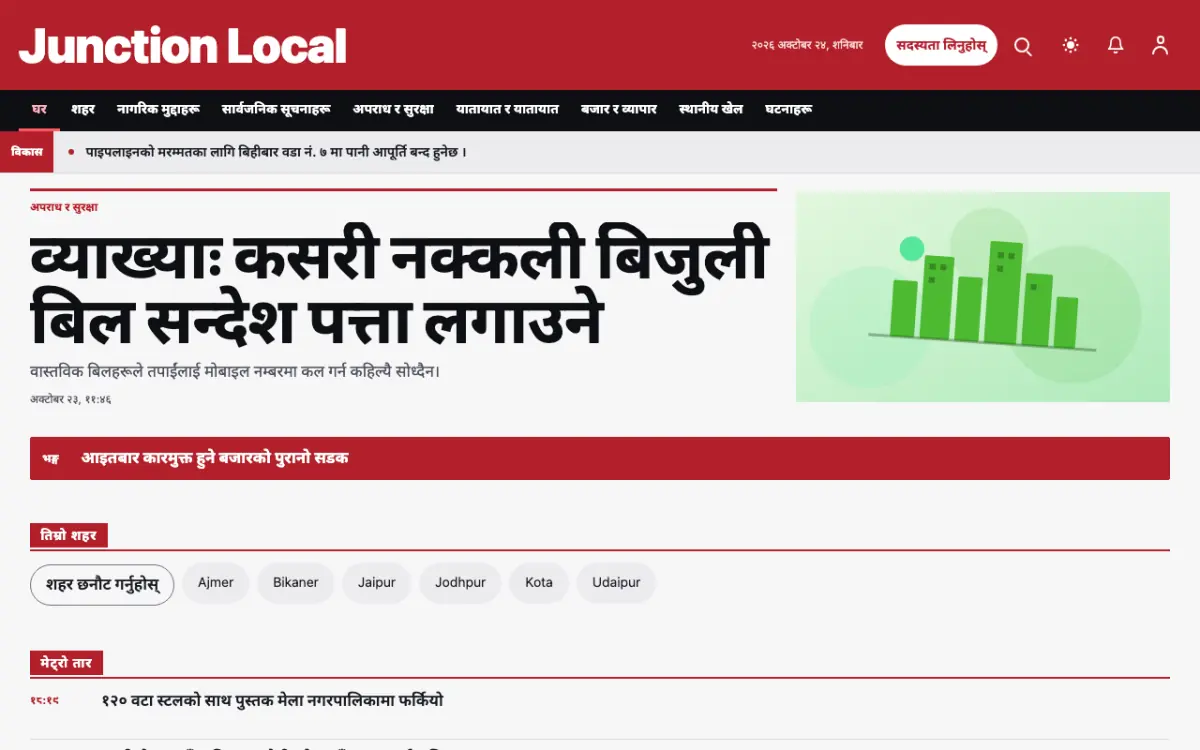This screenshot has width=1200, height=750.
Task: Open ticker story about पाइपलाइनको मरम्मत
Action: coord(277,152)
